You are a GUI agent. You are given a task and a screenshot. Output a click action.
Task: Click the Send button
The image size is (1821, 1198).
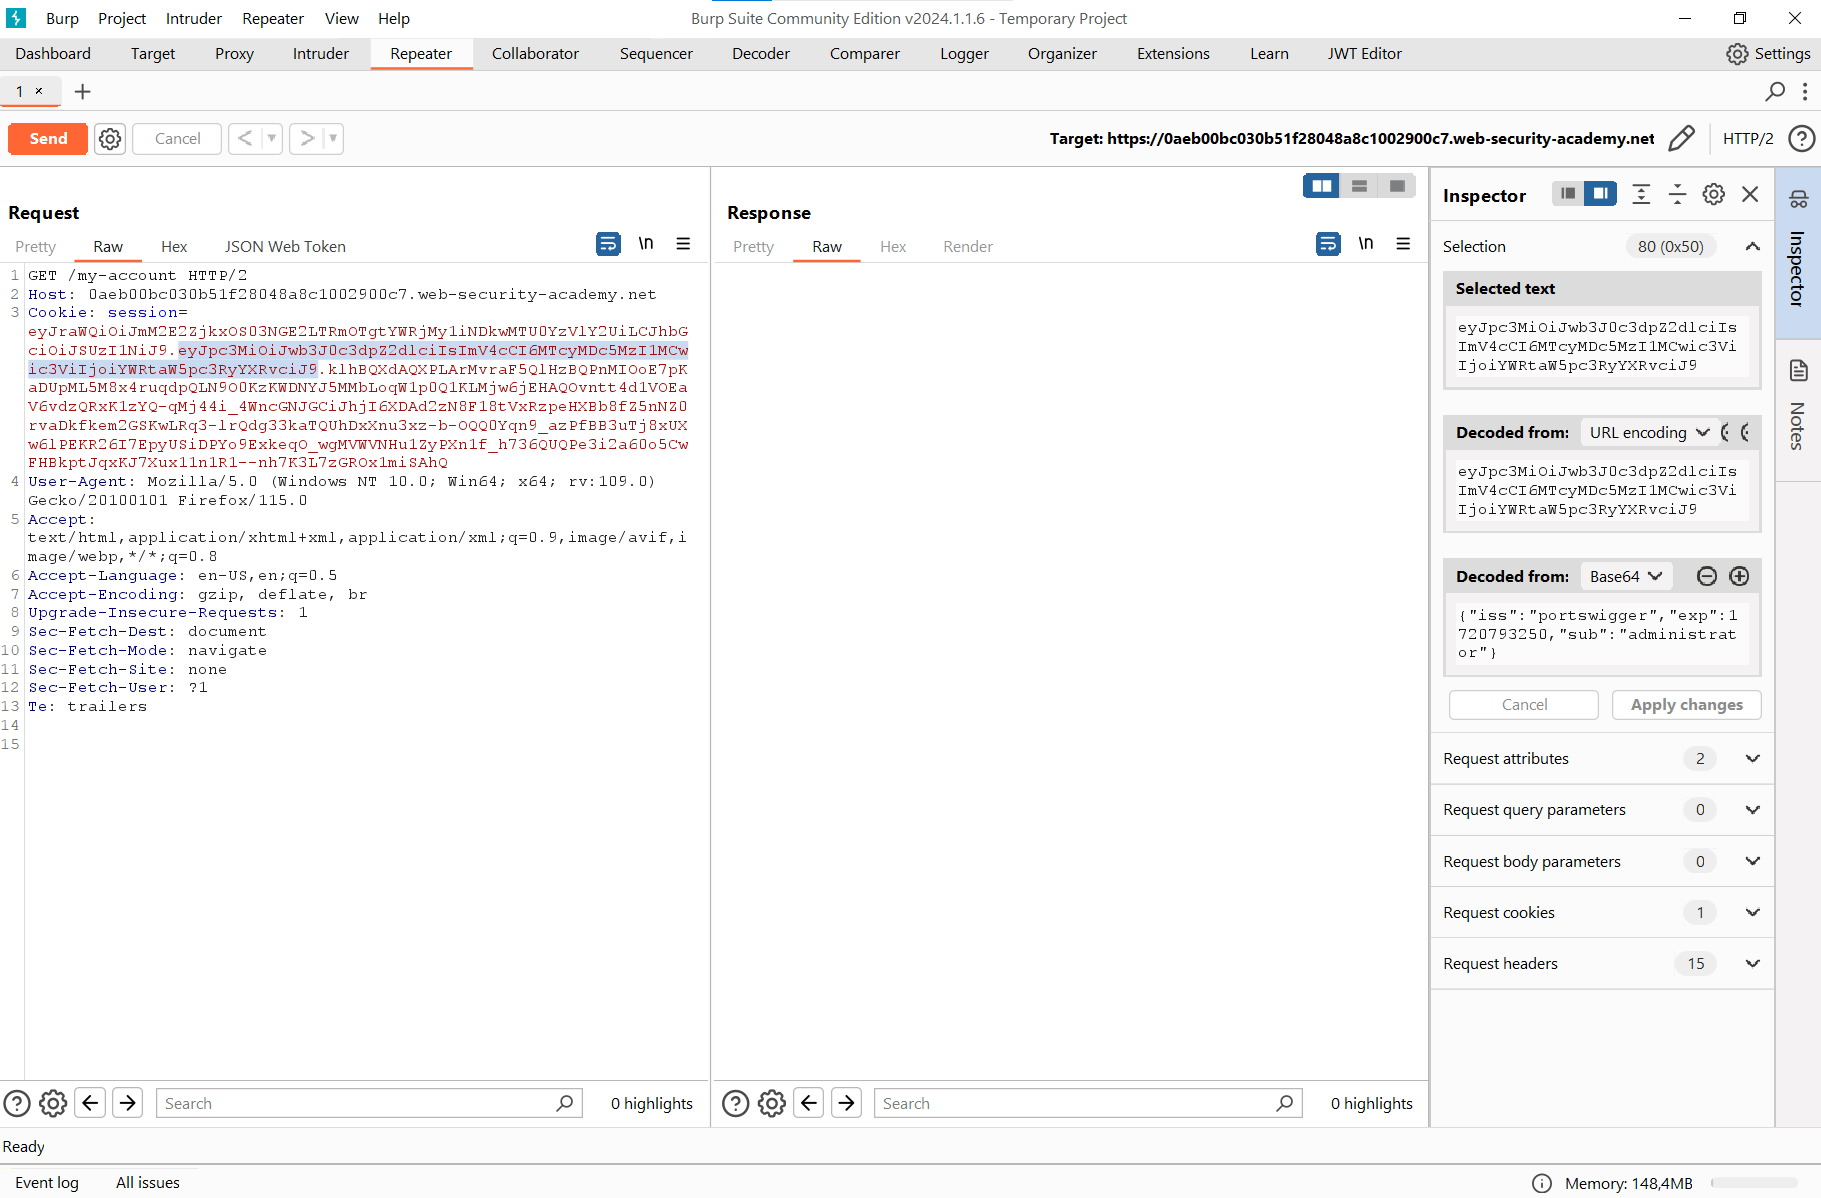[x=48, y=139]
